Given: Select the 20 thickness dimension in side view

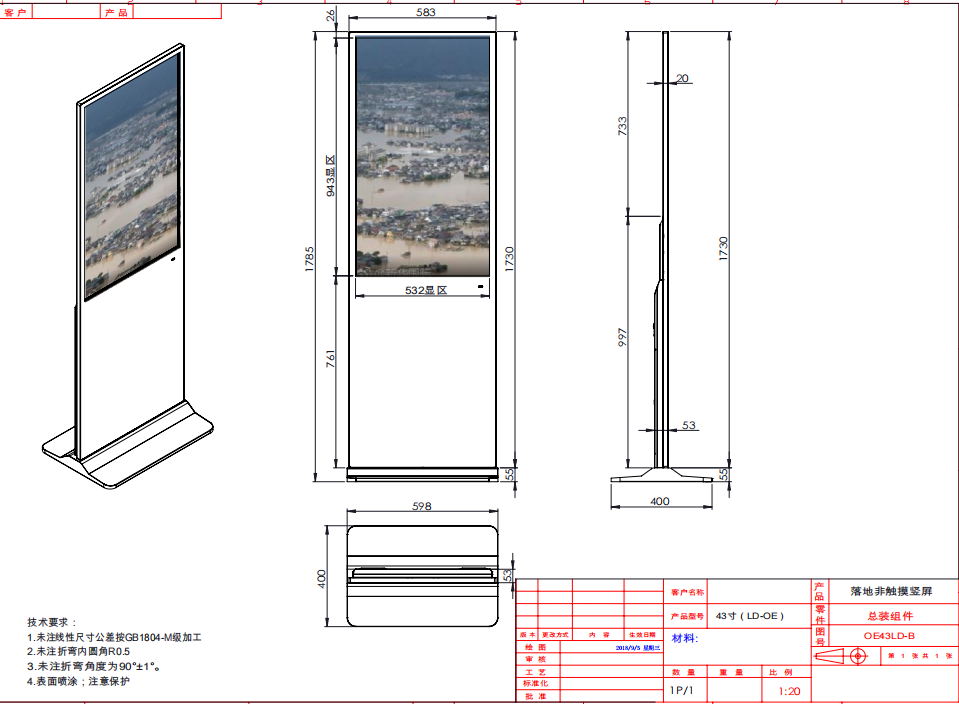Looking at the screenshot, I should coord(683,78).
